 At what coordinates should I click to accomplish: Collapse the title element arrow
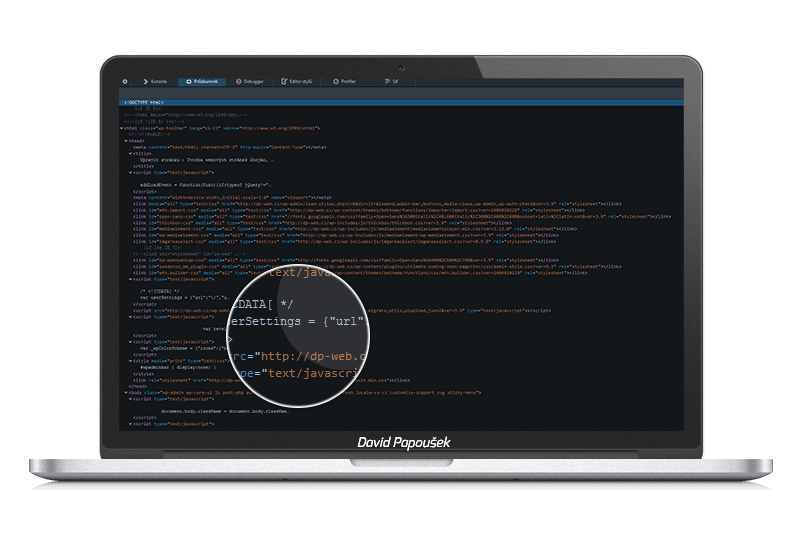point(131,154)
